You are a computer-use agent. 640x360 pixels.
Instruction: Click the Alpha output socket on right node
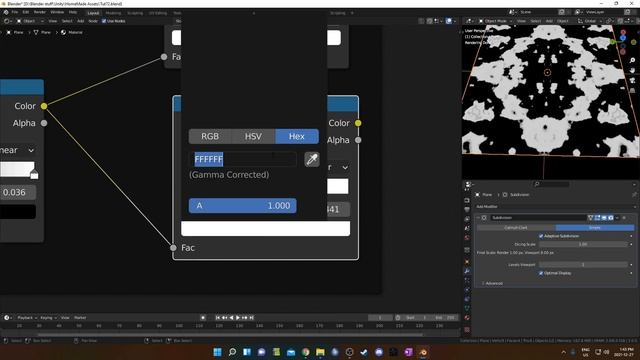(x=358, y=140)
